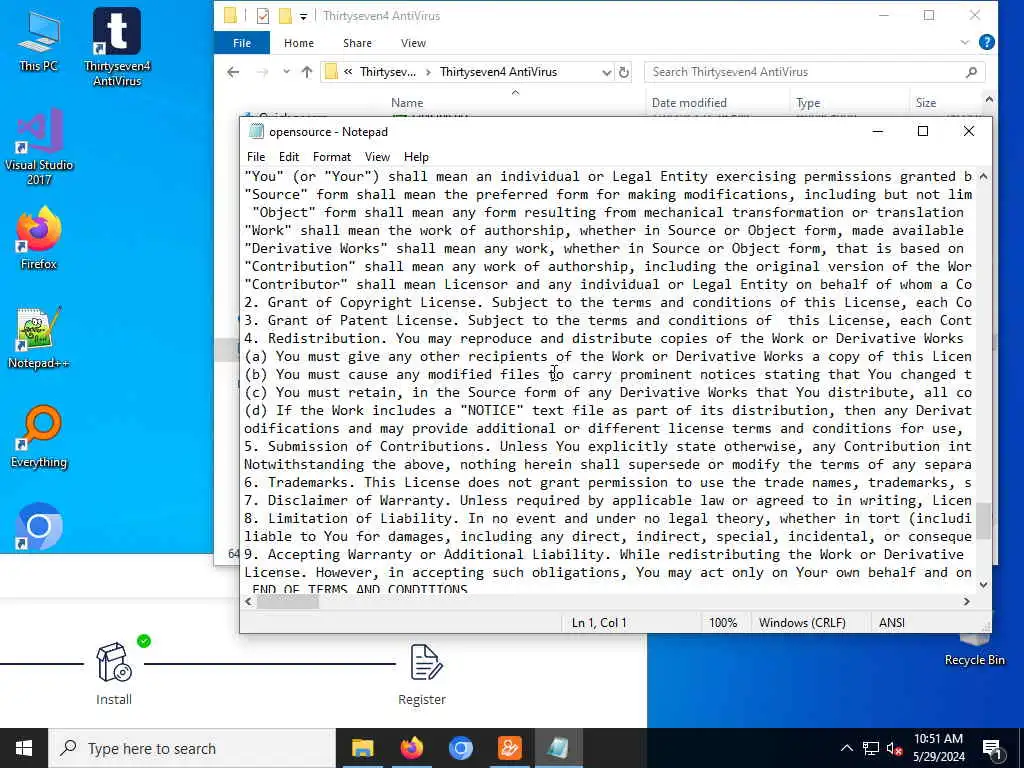Viewport: 1024px width, 768px height.
Task: Launch Firefox from desktop shortcut
Action: 39,238
